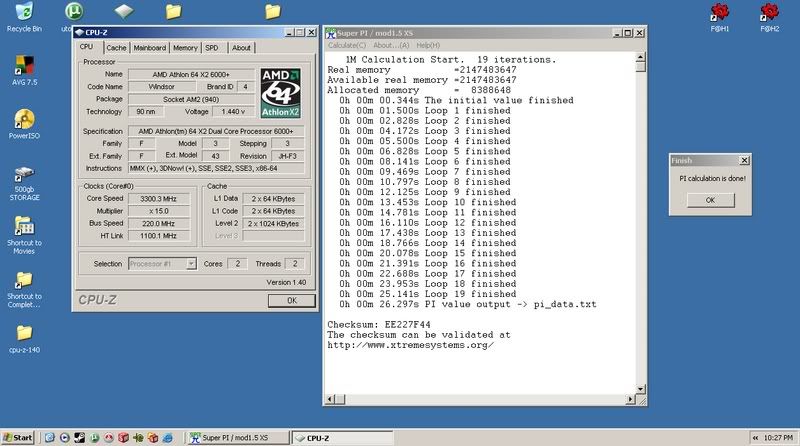
Task: Launch the red cube quick launch icon
Action: (x=123, y=437)
